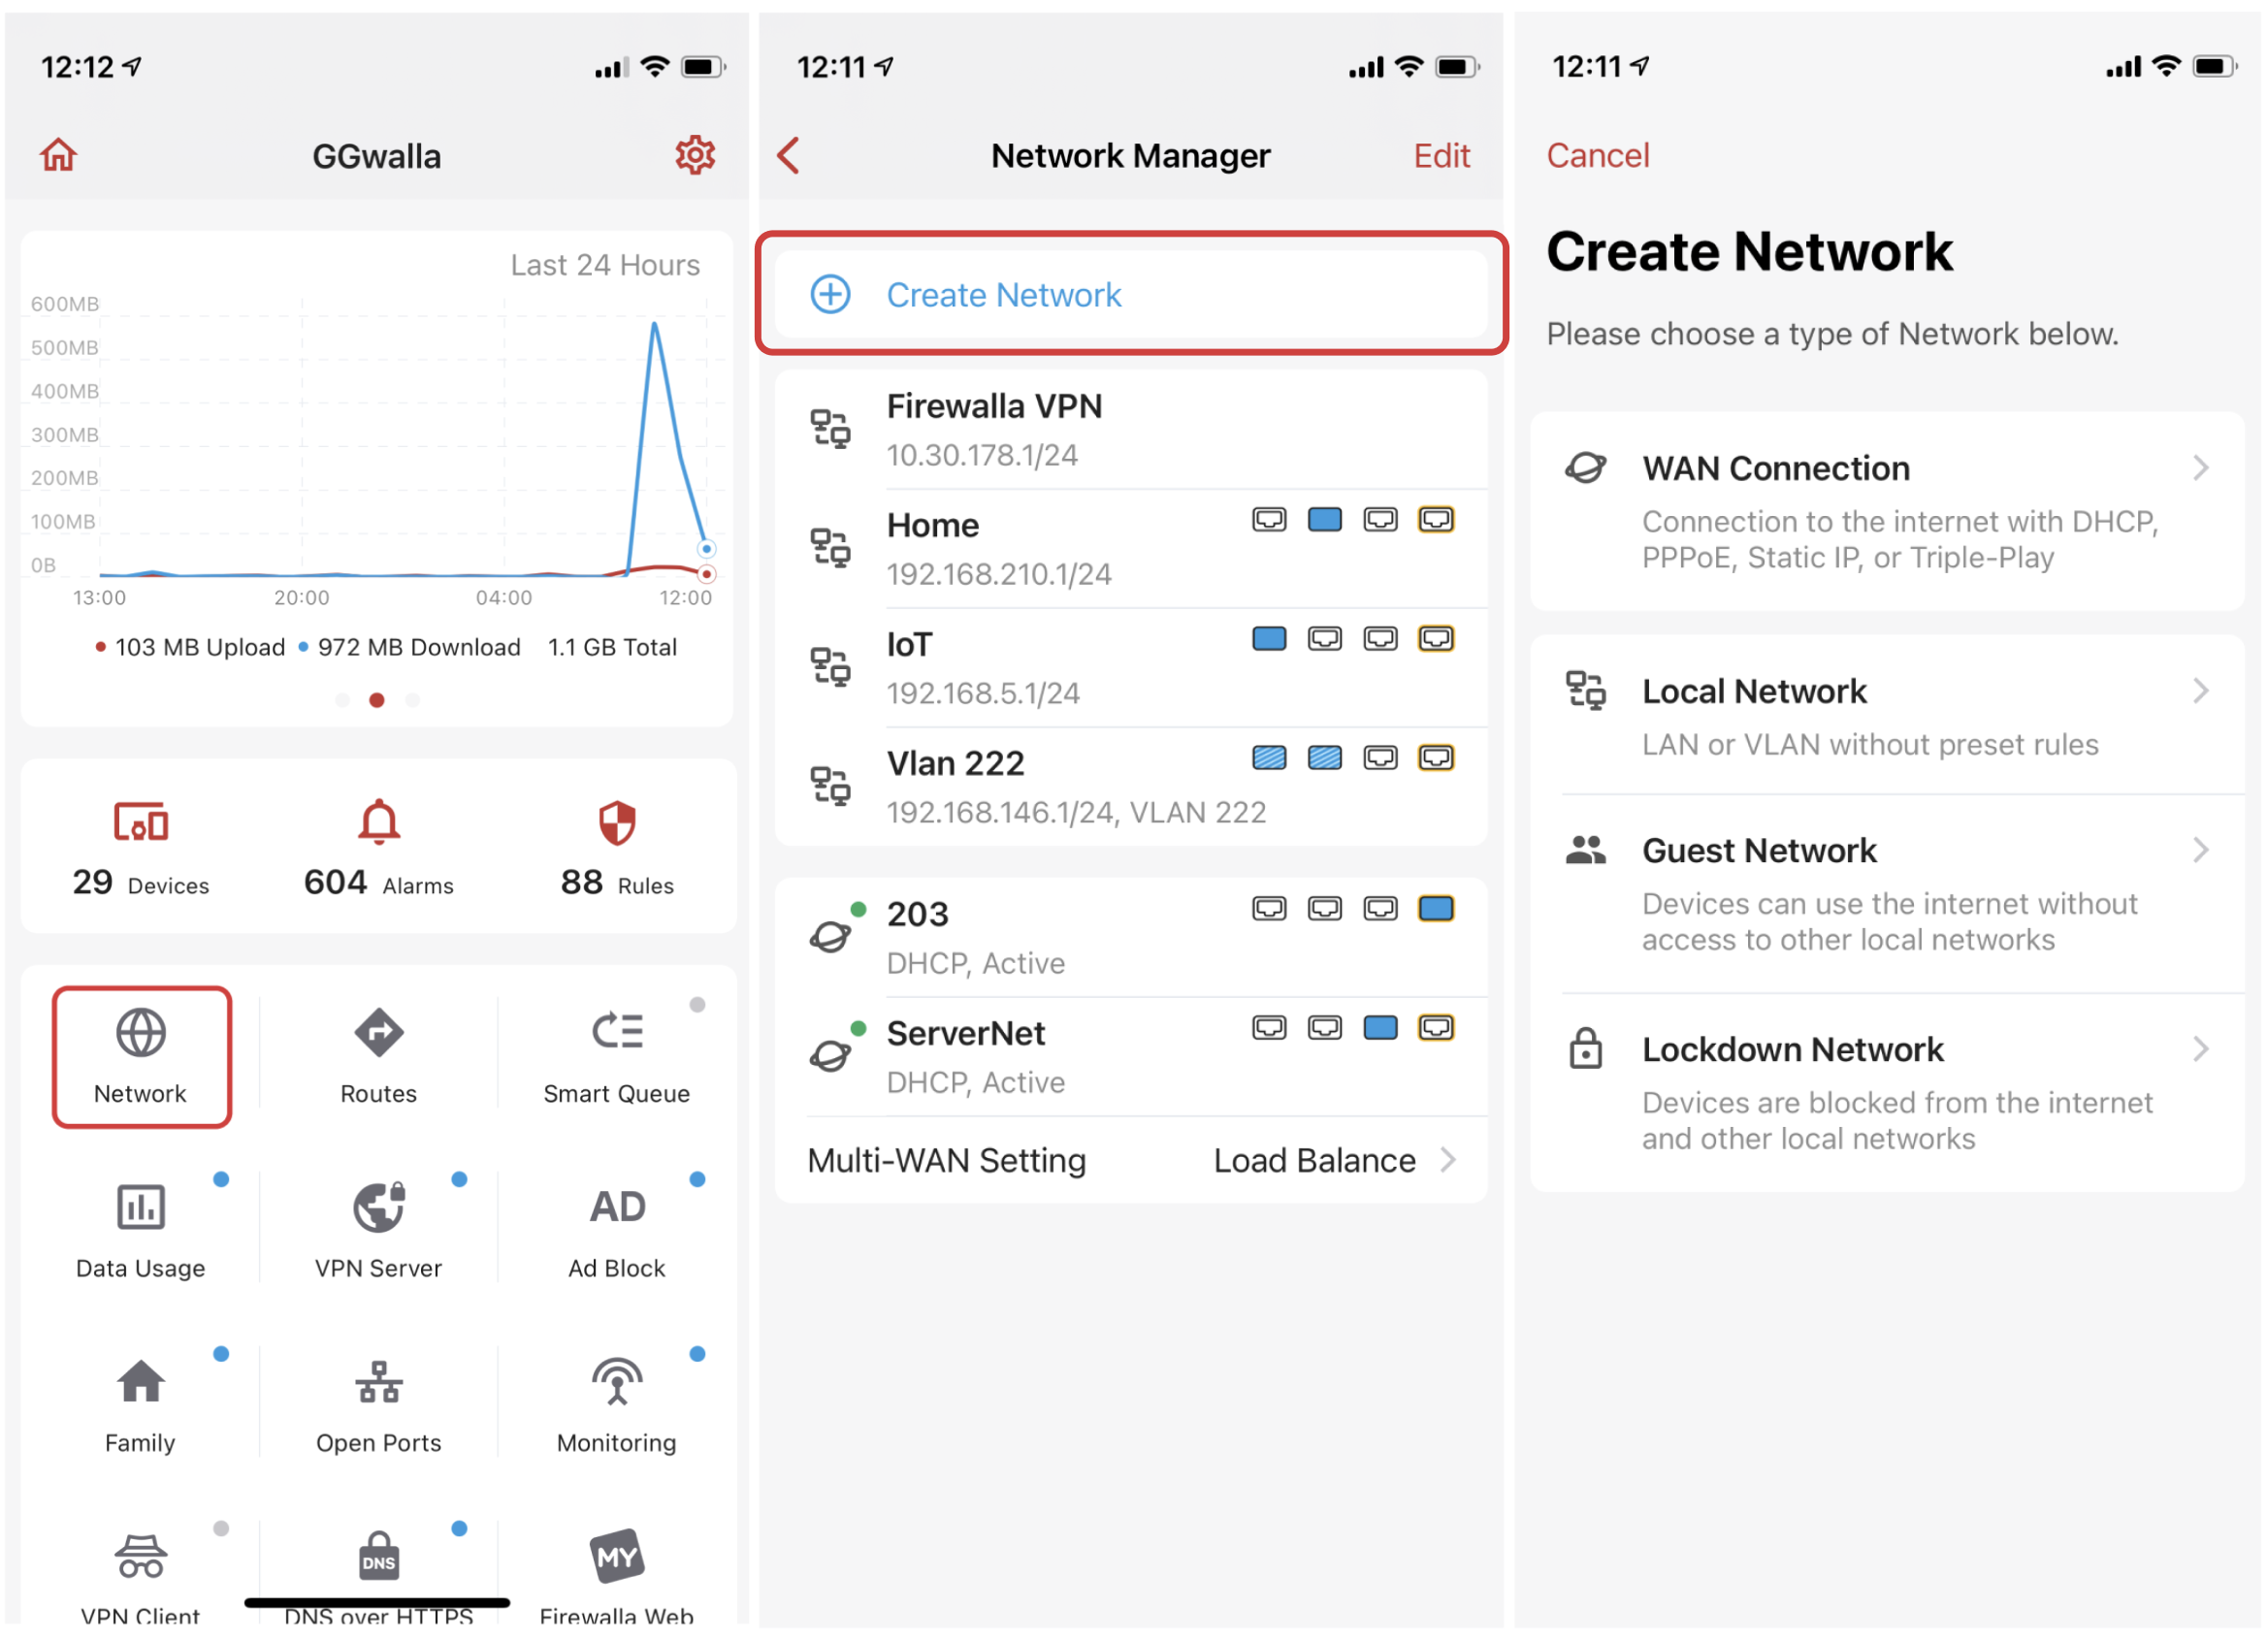The width and height of the screenshot is (2268, 1641).
Task: Tap Cancel on Create Network screen
Action: [1597, 155]
